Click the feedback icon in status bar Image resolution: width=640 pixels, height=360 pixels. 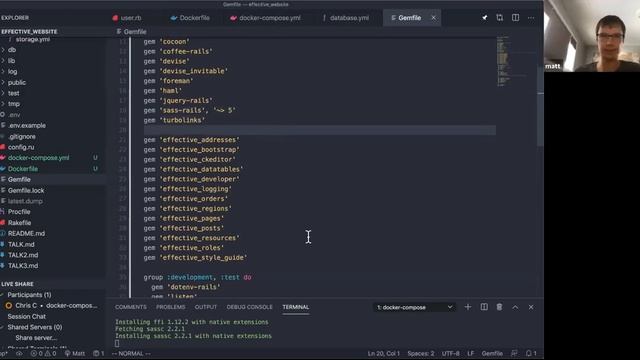click(x=514, y=353)
